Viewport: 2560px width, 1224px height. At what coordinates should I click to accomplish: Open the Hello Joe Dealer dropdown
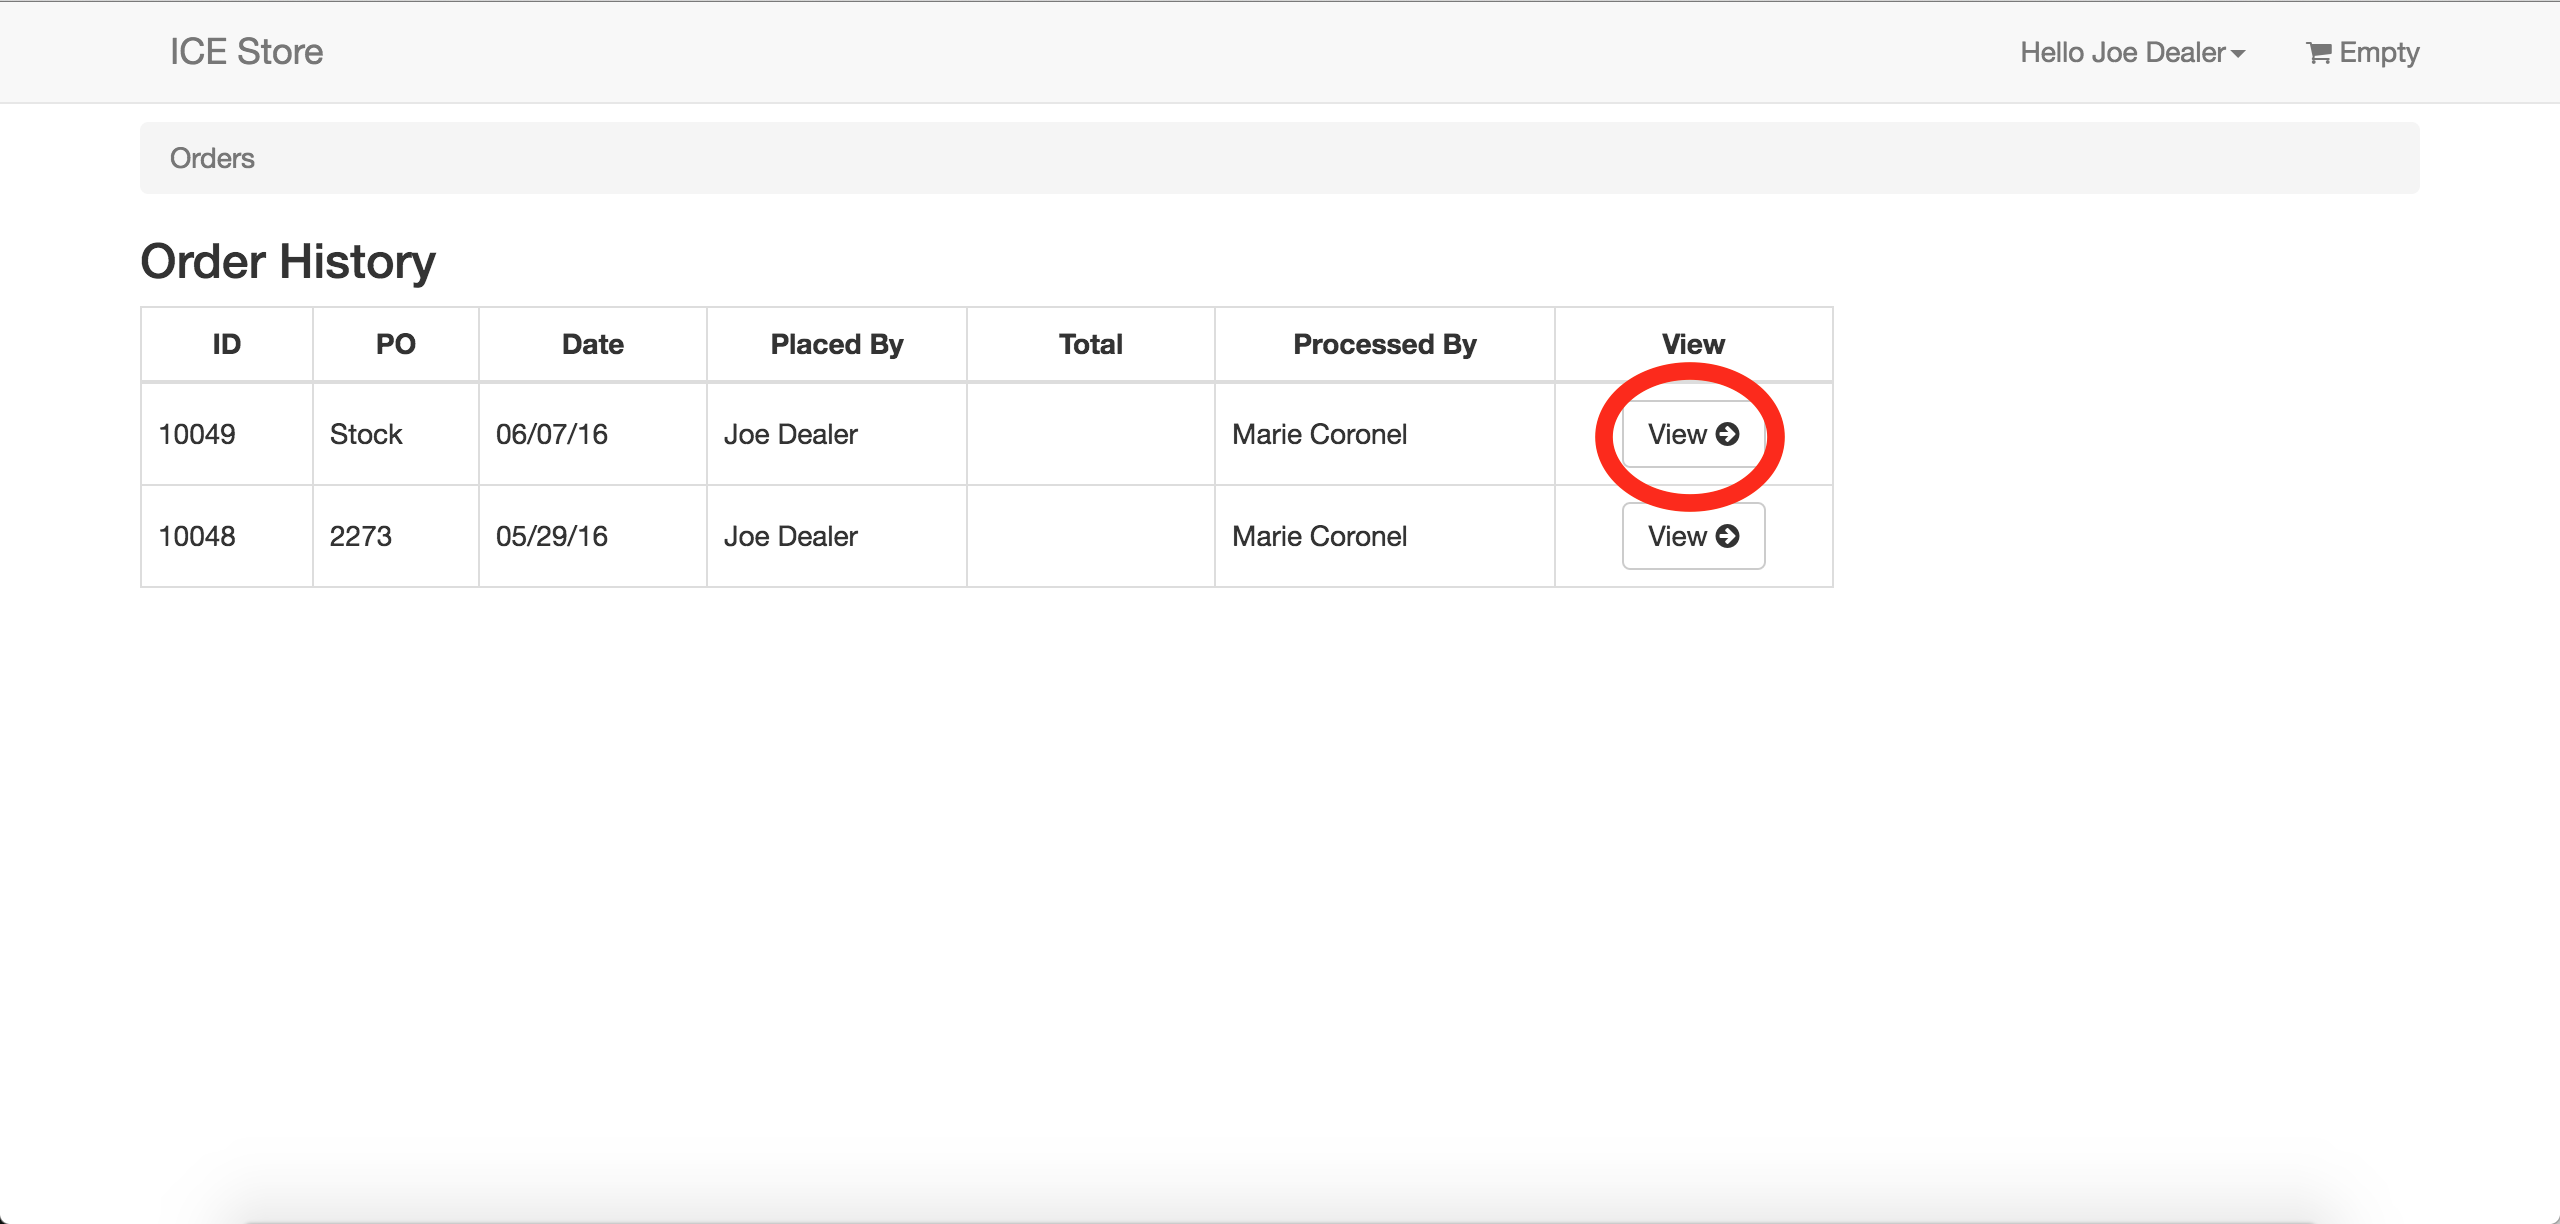pos(2131,52)
